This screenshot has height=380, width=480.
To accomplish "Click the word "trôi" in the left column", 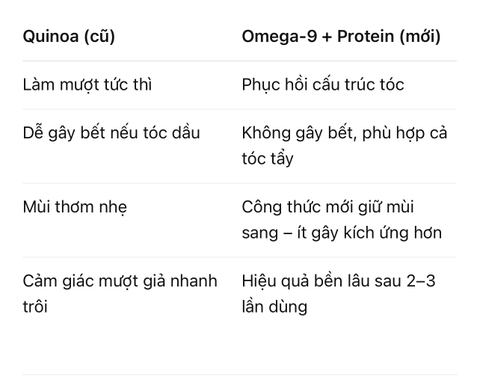I will (35, 307).
